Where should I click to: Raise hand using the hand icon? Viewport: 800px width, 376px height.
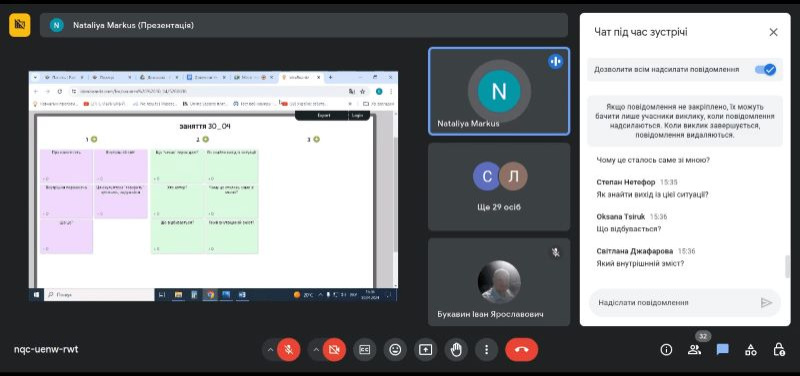tap(456, 349)
